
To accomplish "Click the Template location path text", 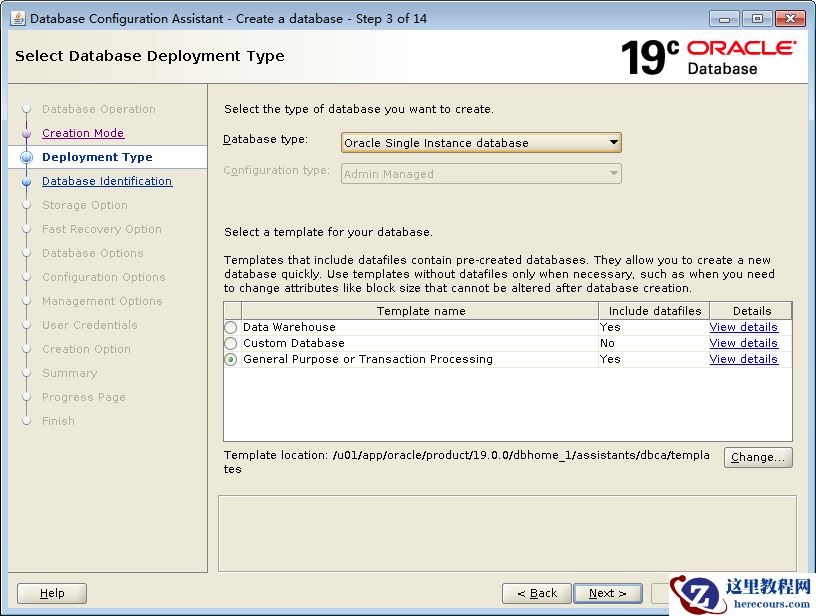I will click(x=467, y=462).
